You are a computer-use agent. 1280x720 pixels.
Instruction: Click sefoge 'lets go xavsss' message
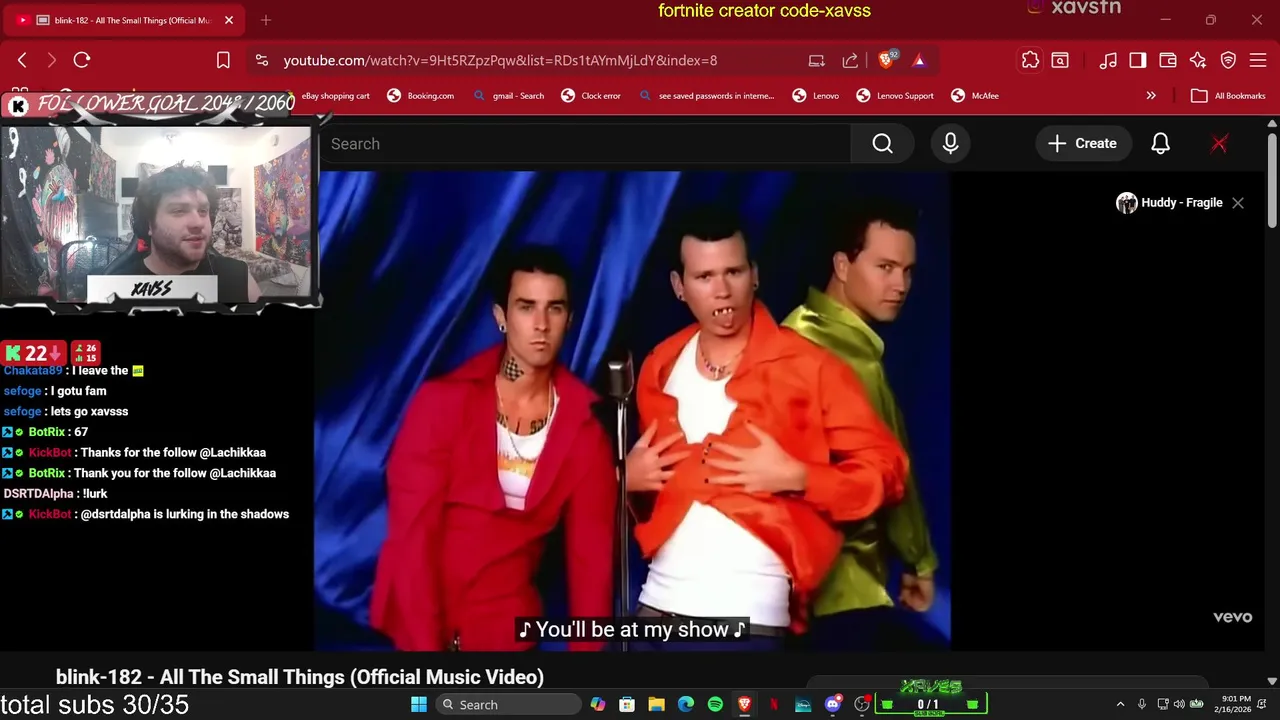pyautogui.click(x=66, y=411)
